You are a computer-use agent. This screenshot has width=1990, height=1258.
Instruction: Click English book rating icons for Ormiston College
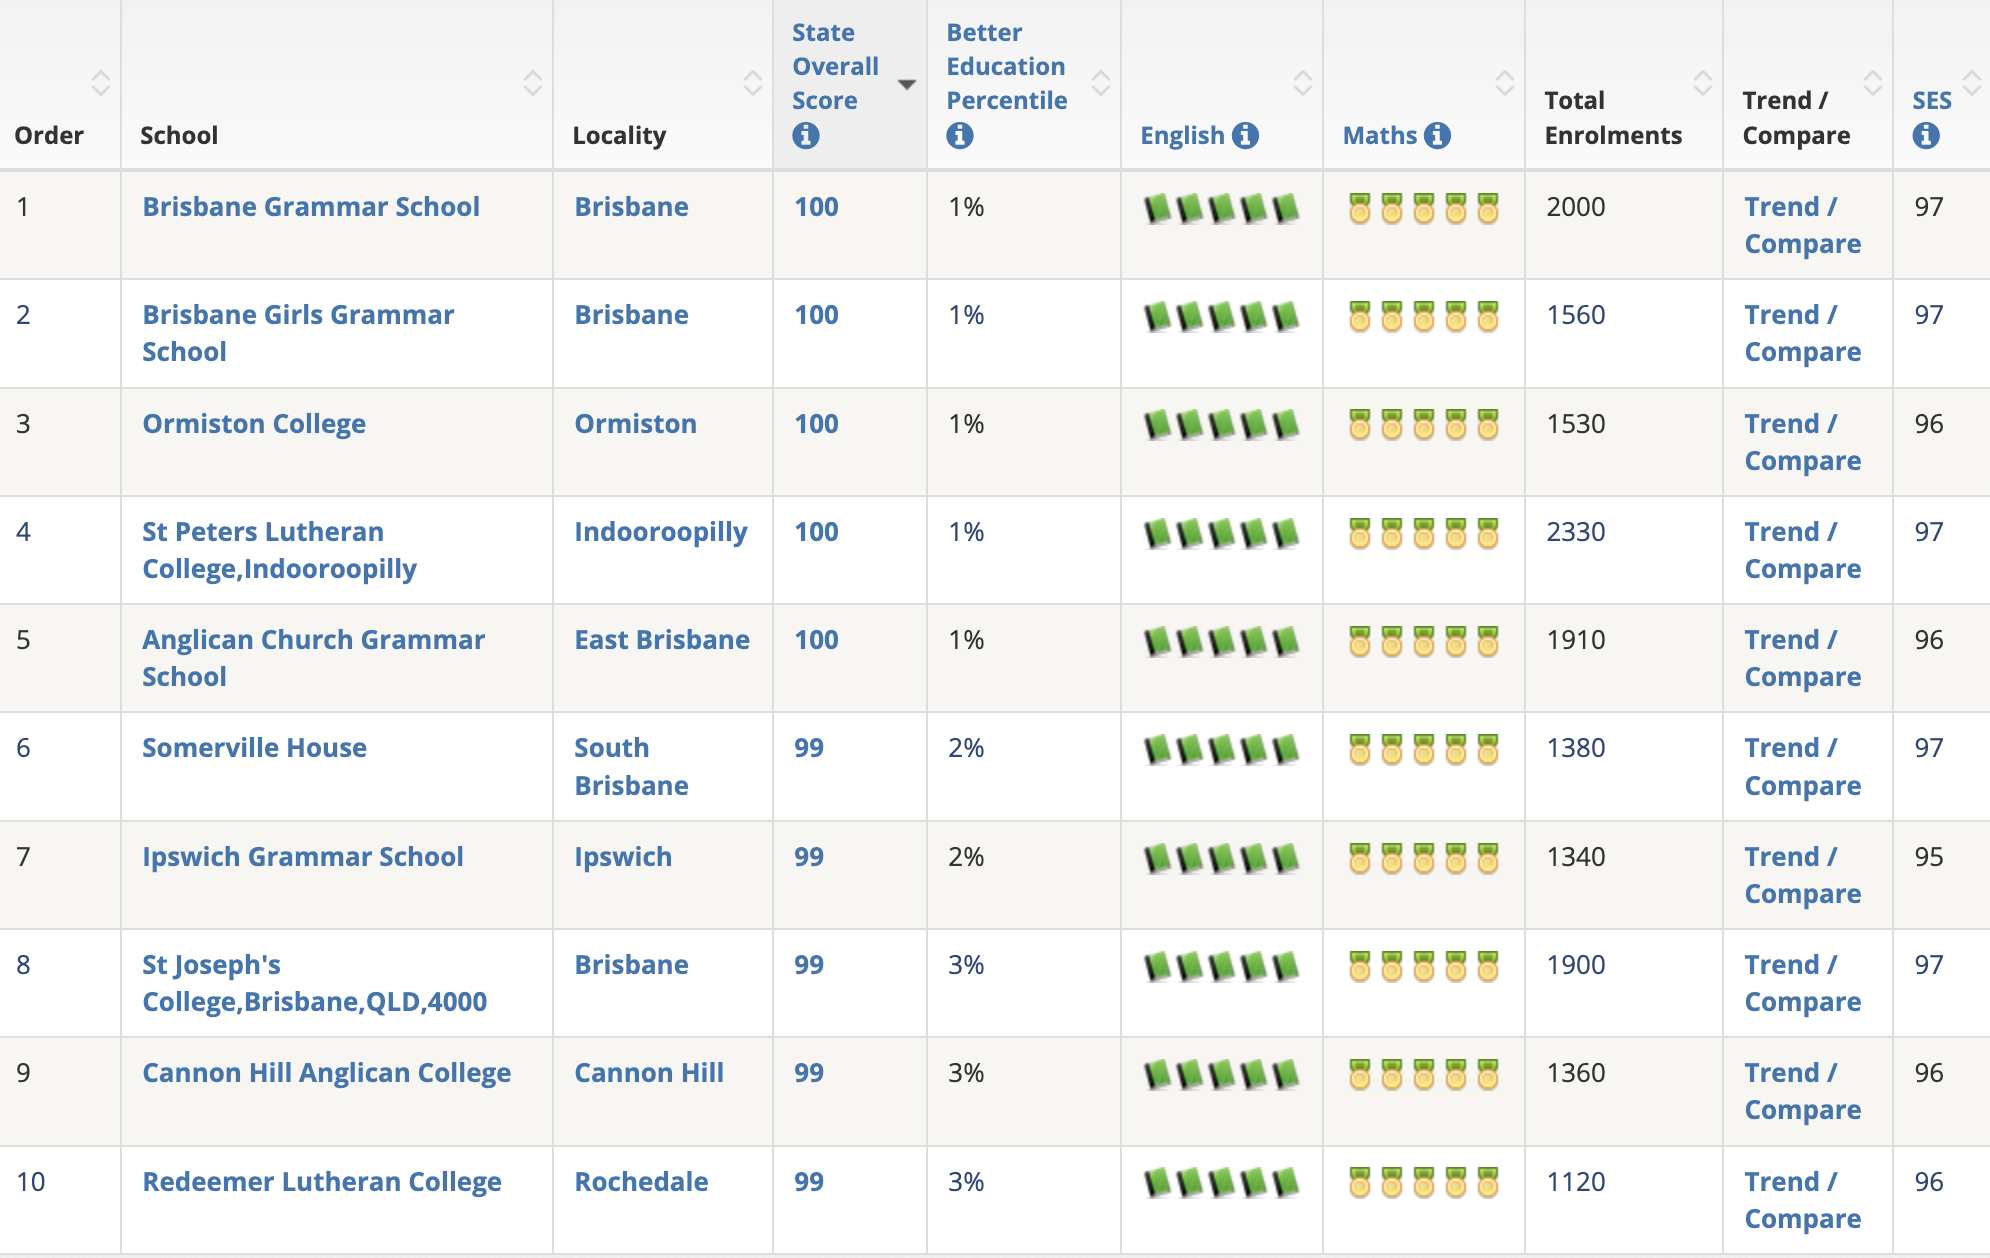pos(1221,425)
